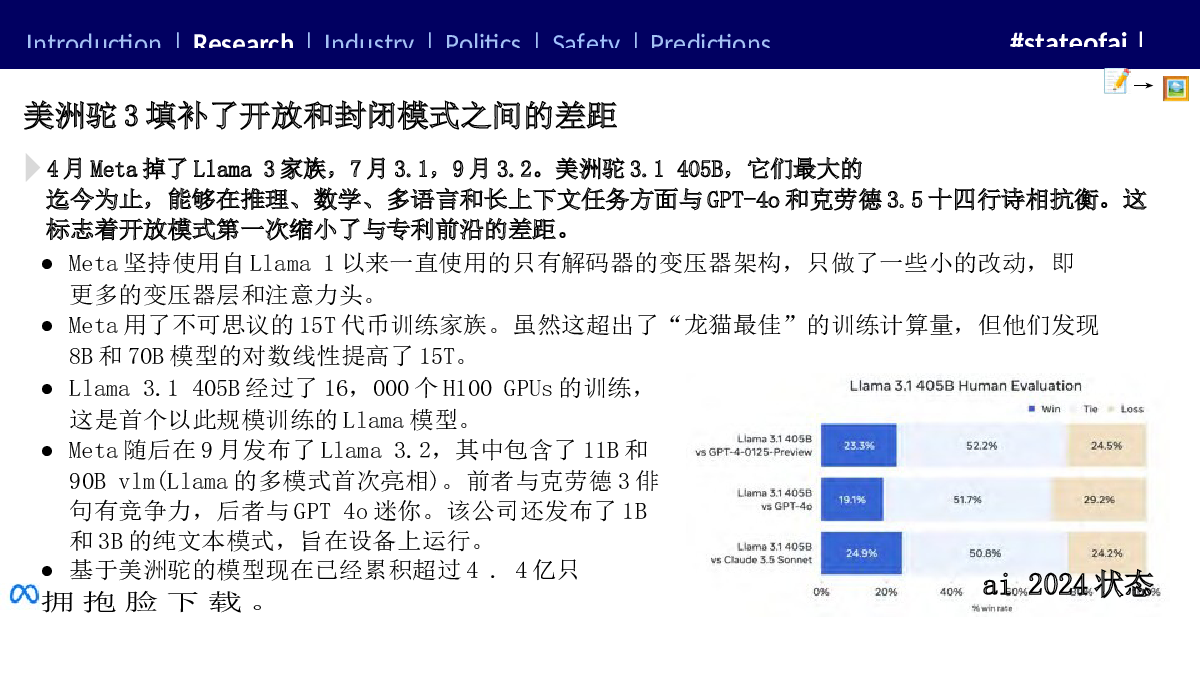1200x675 pixels.
Task: Click the blue Win legend swatch
Action: (x=1031, y=409)
